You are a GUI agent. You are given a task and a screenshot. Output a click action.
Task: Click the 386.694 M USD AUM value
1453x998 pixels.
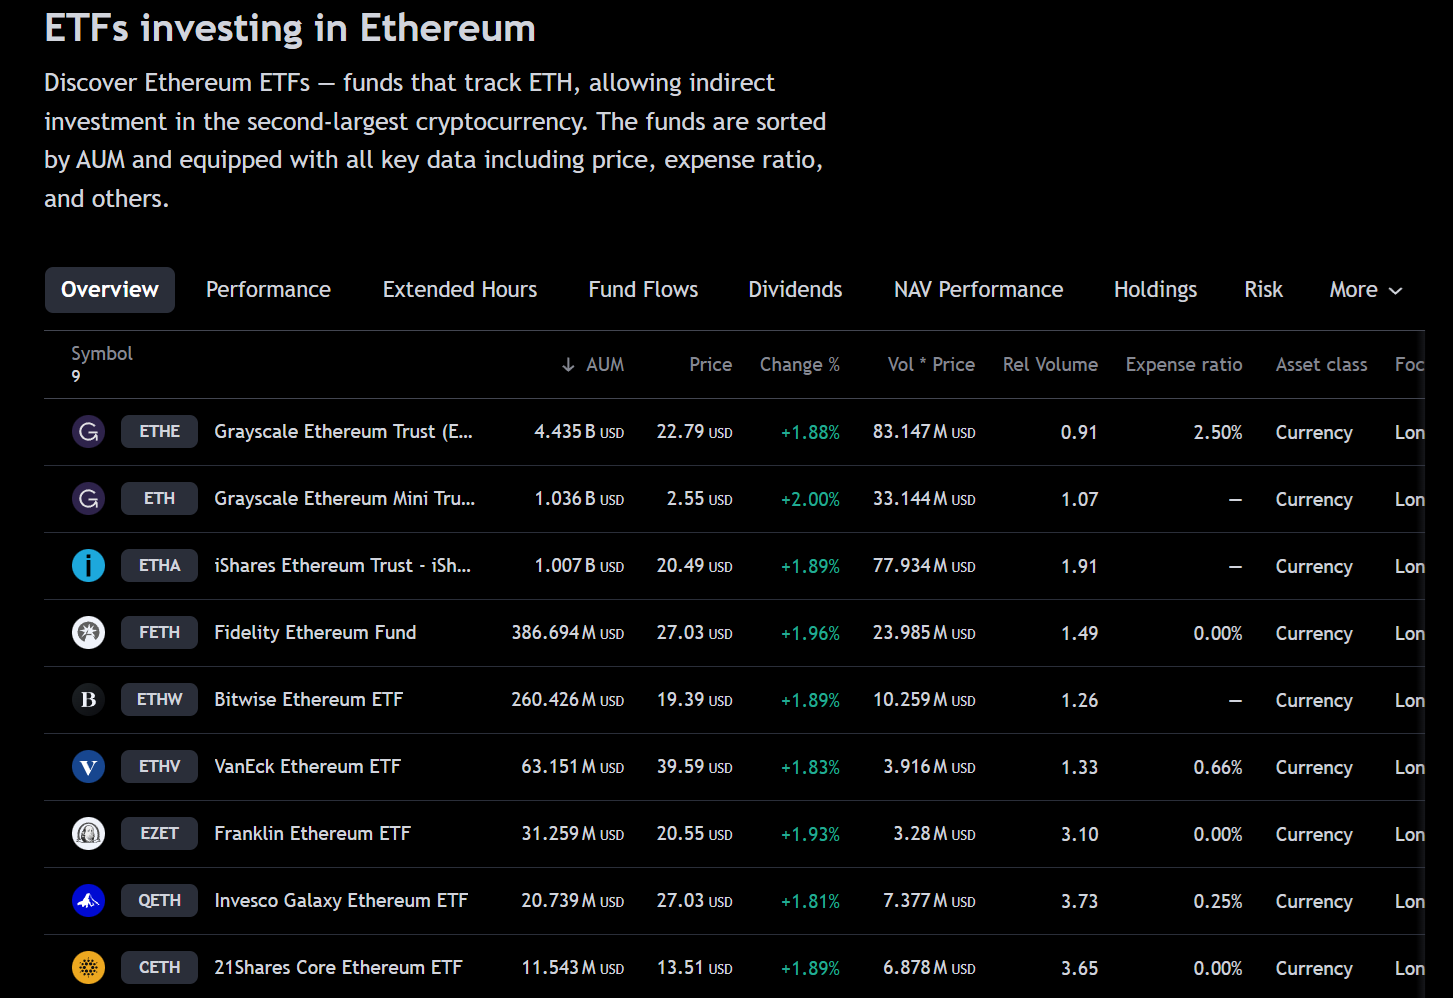[x=568, y=633]
